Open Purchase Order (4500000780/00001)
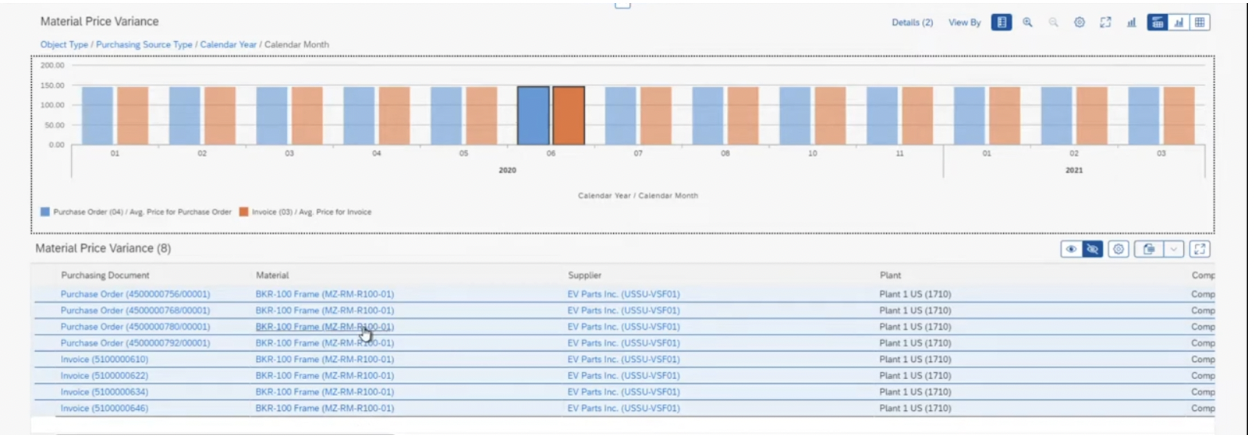This screenshot has height=436, width=1254. coord(135,326)
